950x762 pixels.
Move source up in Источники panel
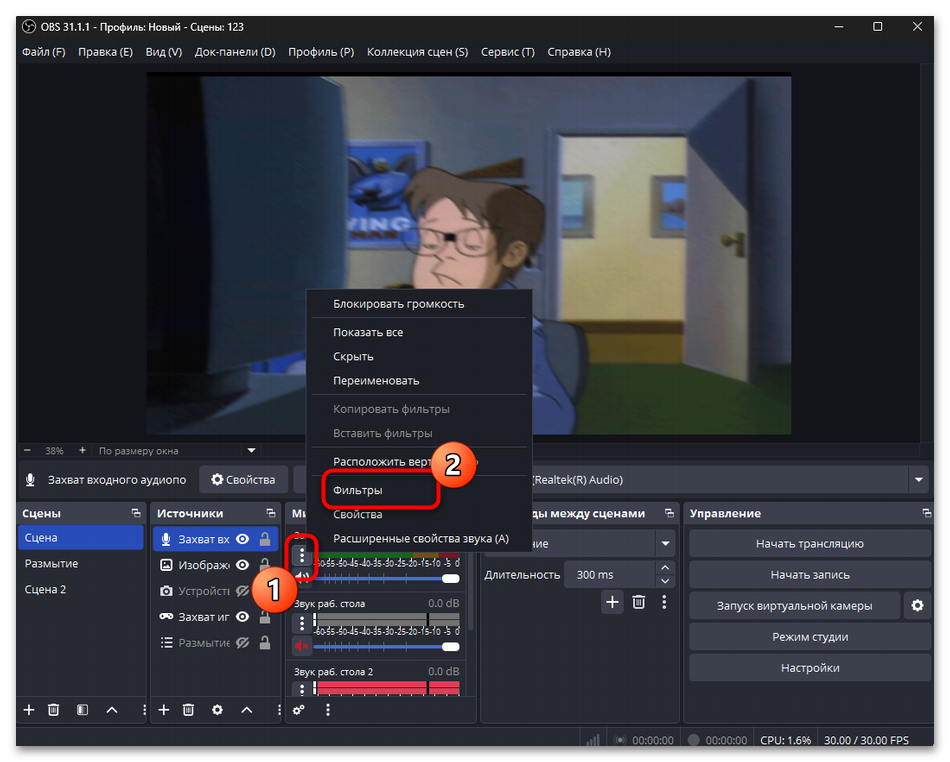point(247,709)
